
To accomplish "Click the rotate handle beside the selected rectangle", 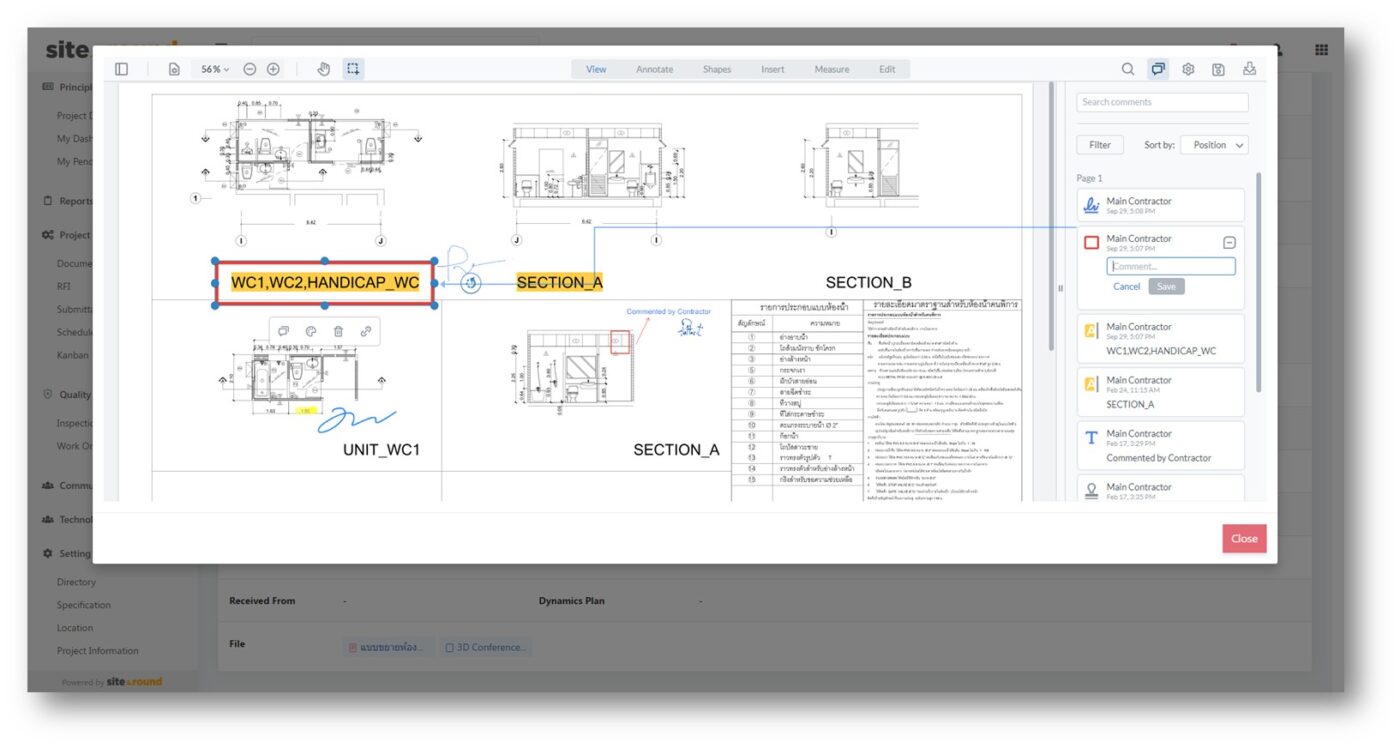I will pos(471,283).
